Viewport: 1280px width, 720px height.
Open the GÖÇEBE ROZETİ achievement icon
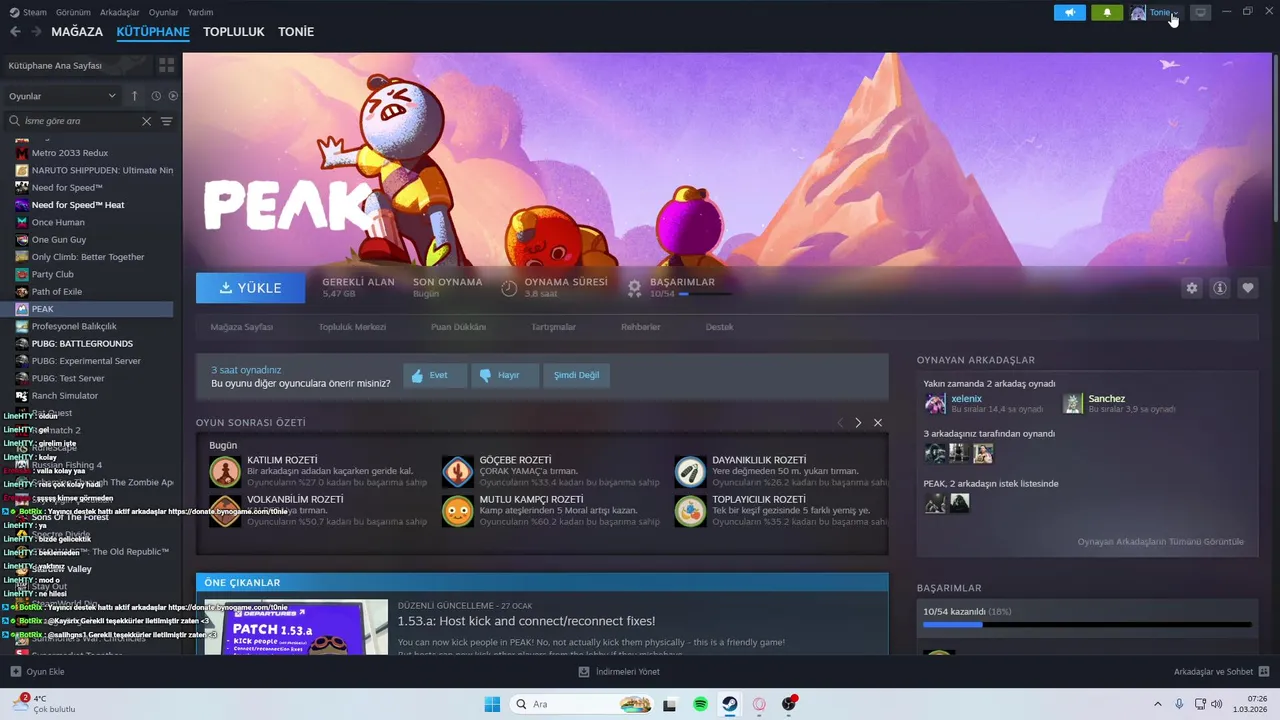point(457,471)
